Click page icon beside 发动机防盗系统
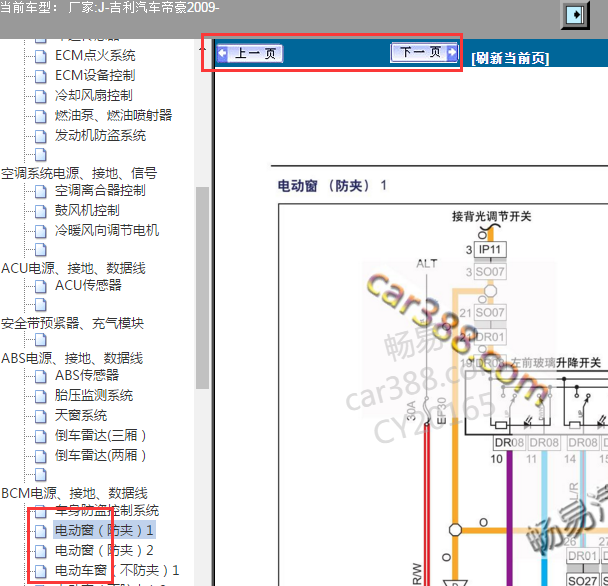The height and width of the screenshot is (586, 608). pyautogui.click(x=40, y=137)
